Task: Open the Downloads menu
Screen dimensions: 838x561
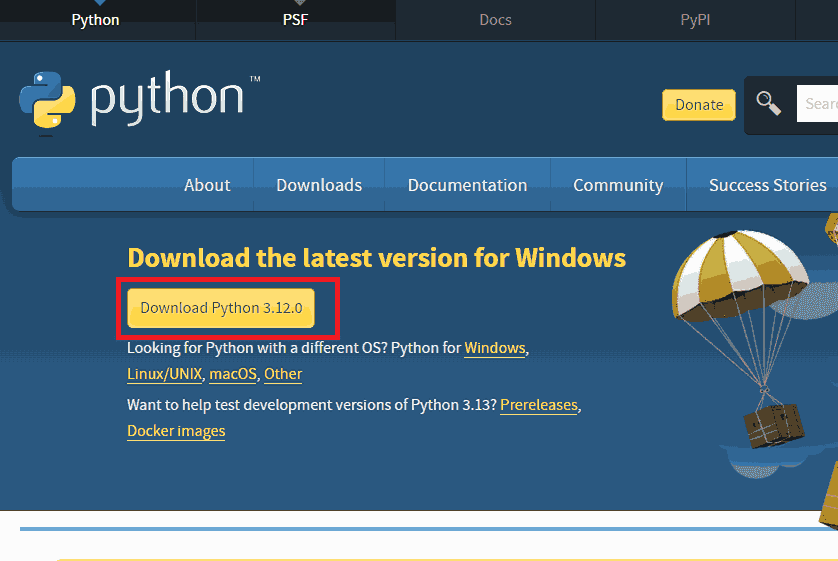Action: [x=319, y=185]
